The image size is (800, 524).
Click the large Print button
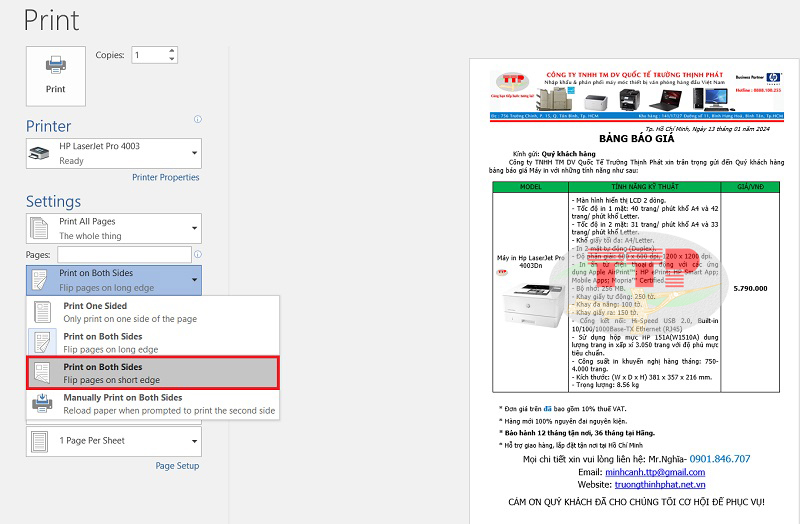56,76
